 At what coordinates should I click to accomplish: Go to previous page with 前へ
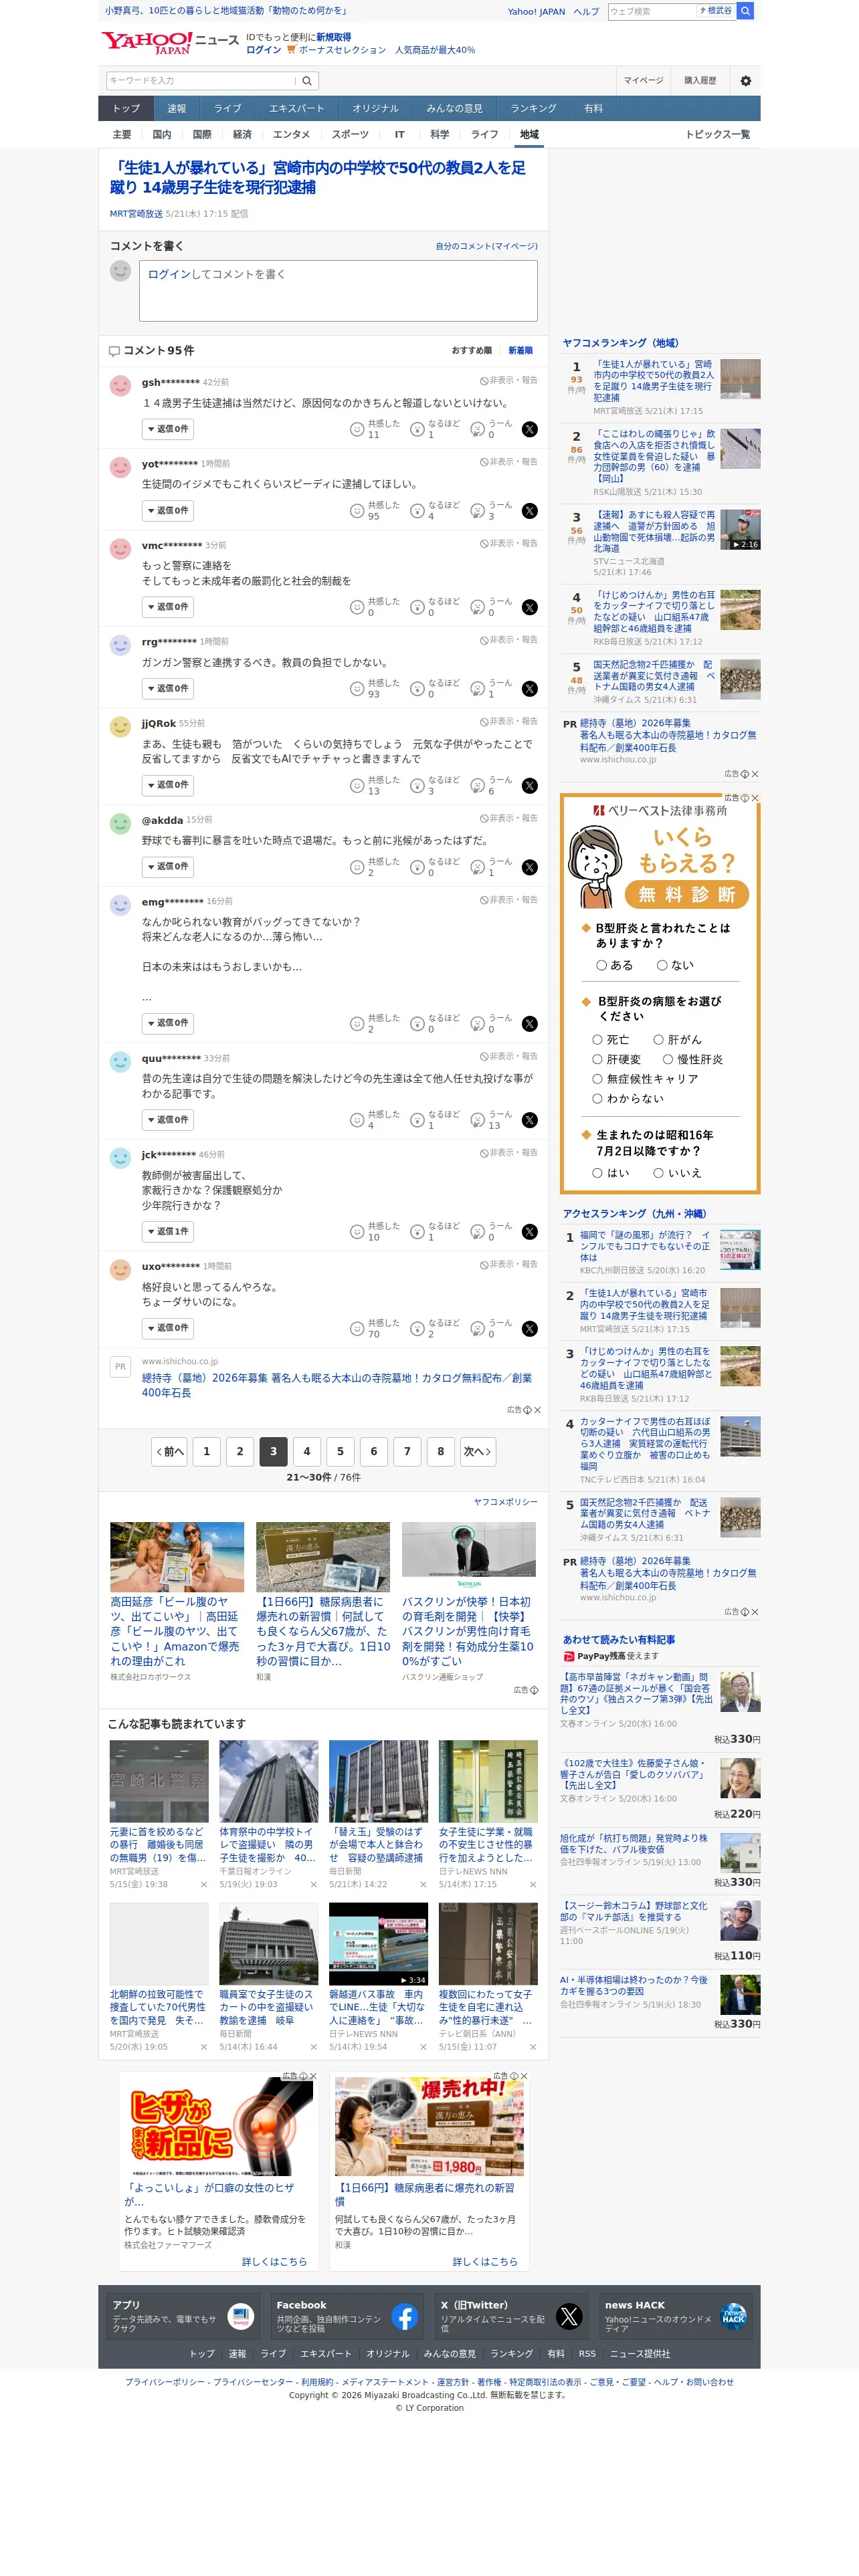coord(169,1452)
